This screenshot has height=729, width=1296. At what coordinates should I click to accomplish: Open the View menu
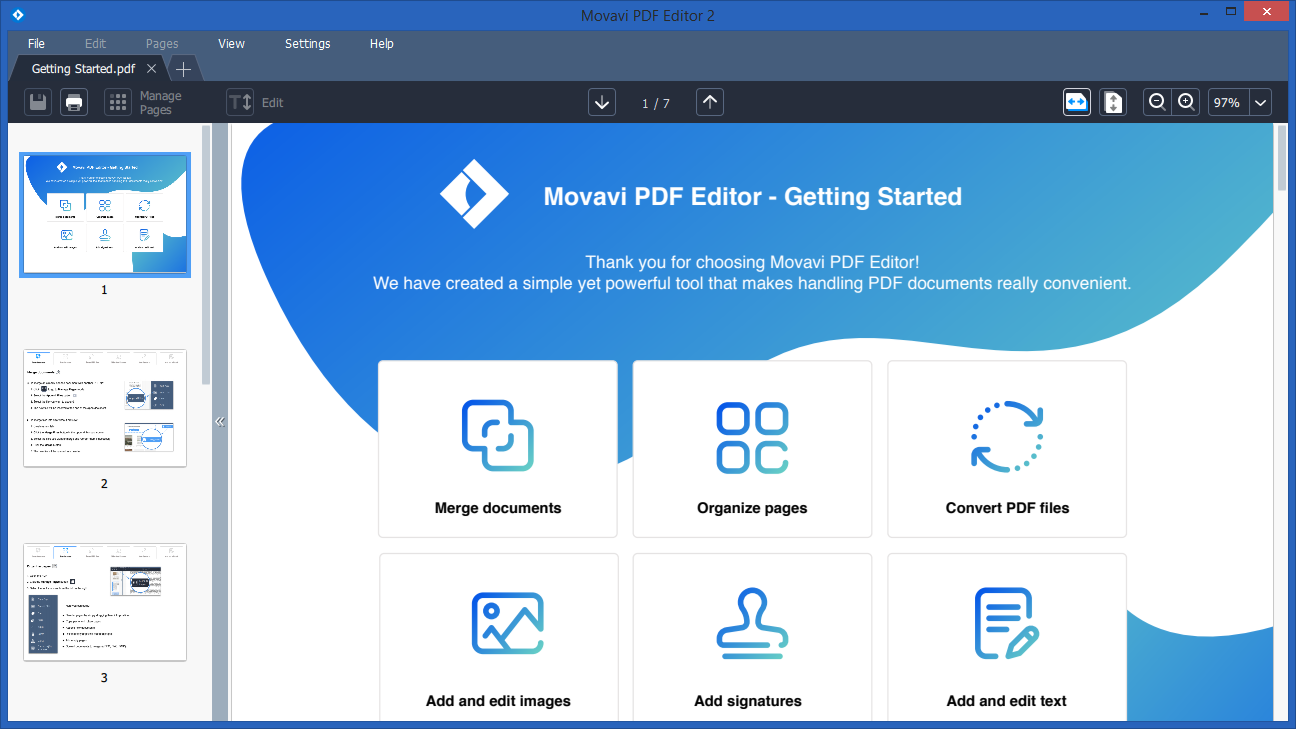tap(232, 44)
